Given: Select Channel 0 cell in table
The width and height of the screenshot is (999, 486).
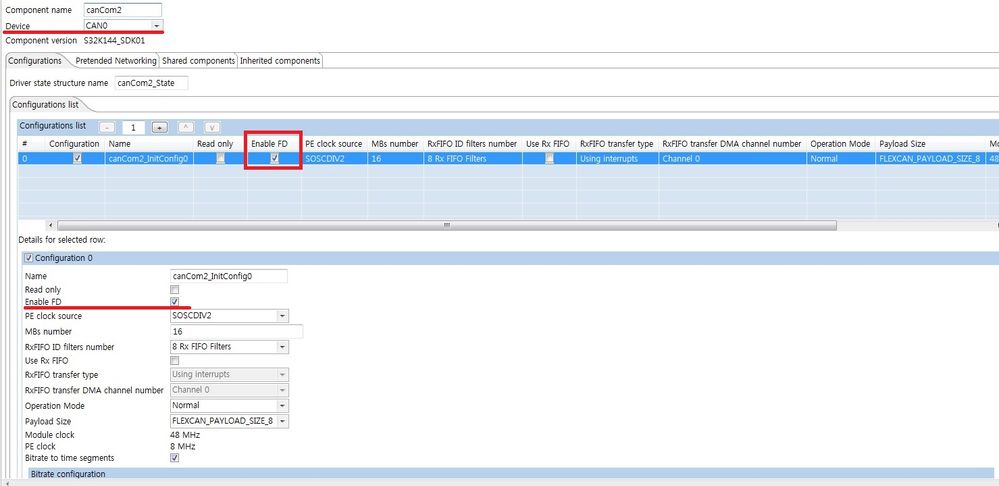Looking at the screenshot, I should coord(733,159).
